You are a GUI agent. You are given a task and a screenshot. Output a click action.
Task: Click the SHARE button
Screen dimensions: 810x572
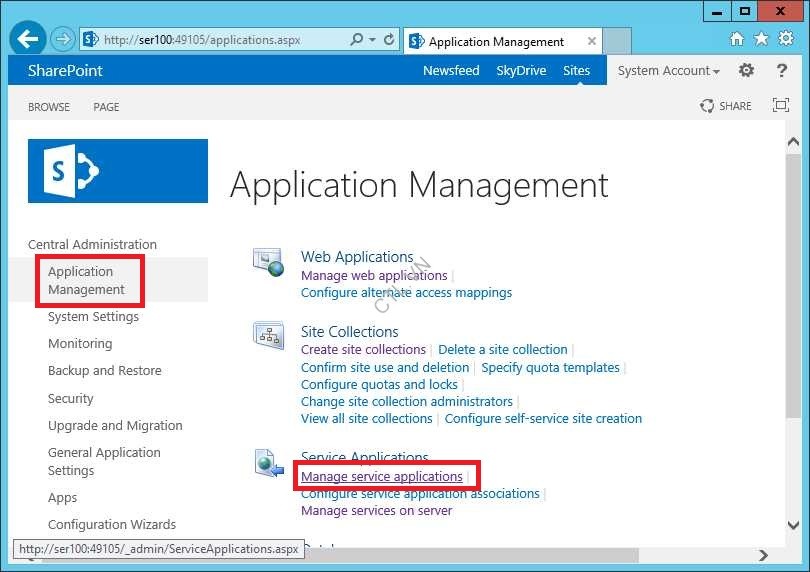coord(726,106)
